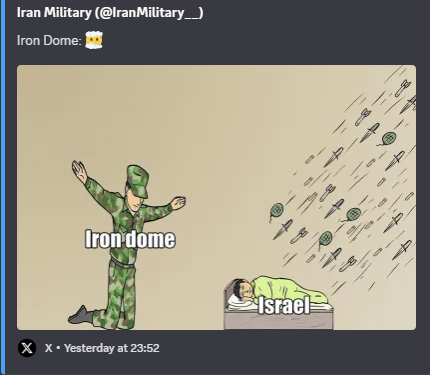Click the "Iron dome" caption in the image

130,239
